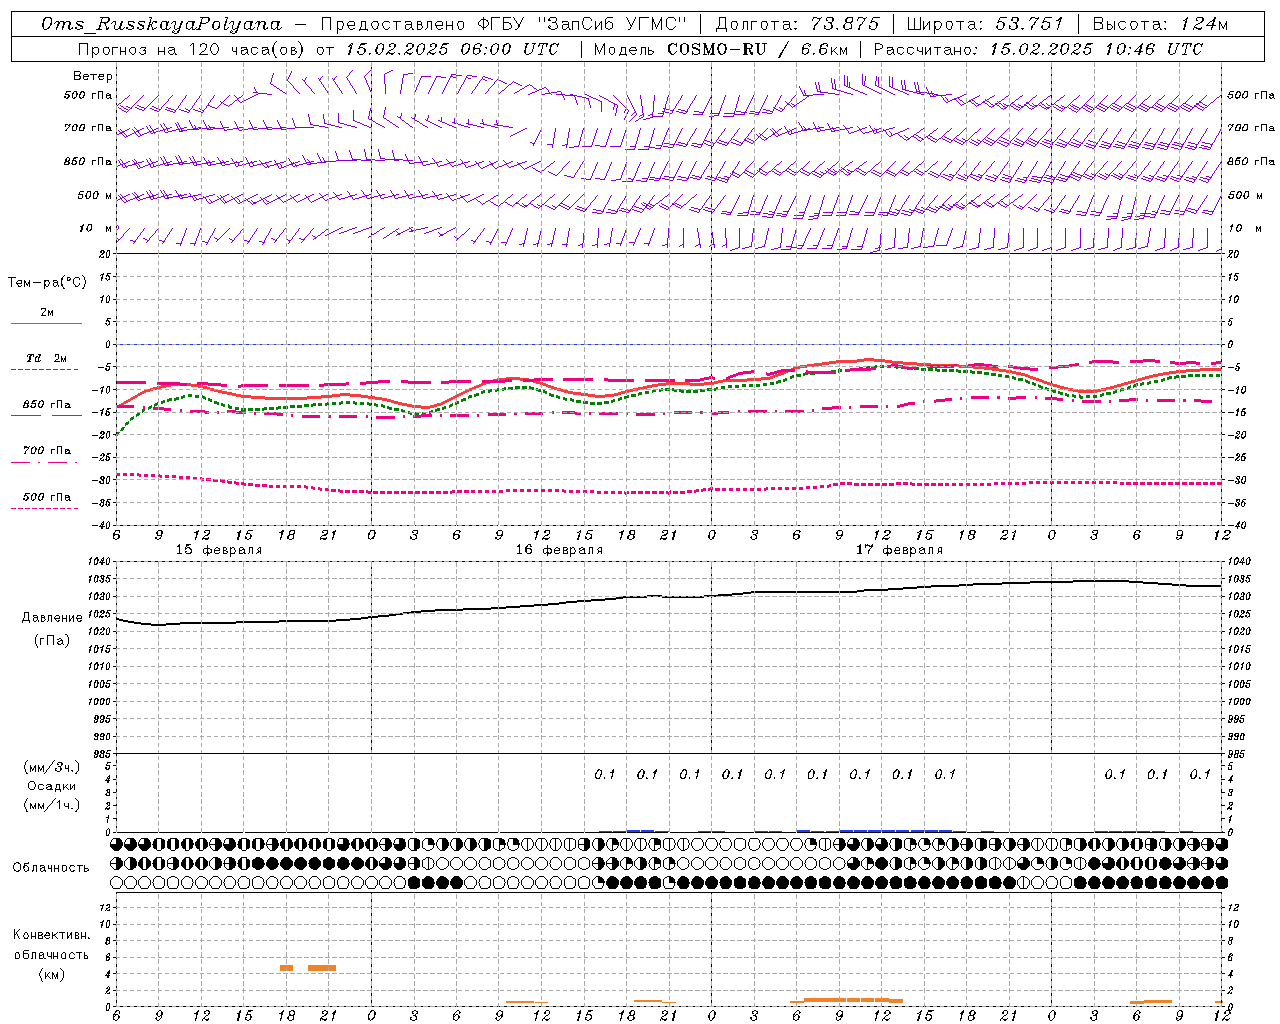The image size is (1280, 1024).
Task: Click the Ветер panel label
Action: tap(93, 76)
